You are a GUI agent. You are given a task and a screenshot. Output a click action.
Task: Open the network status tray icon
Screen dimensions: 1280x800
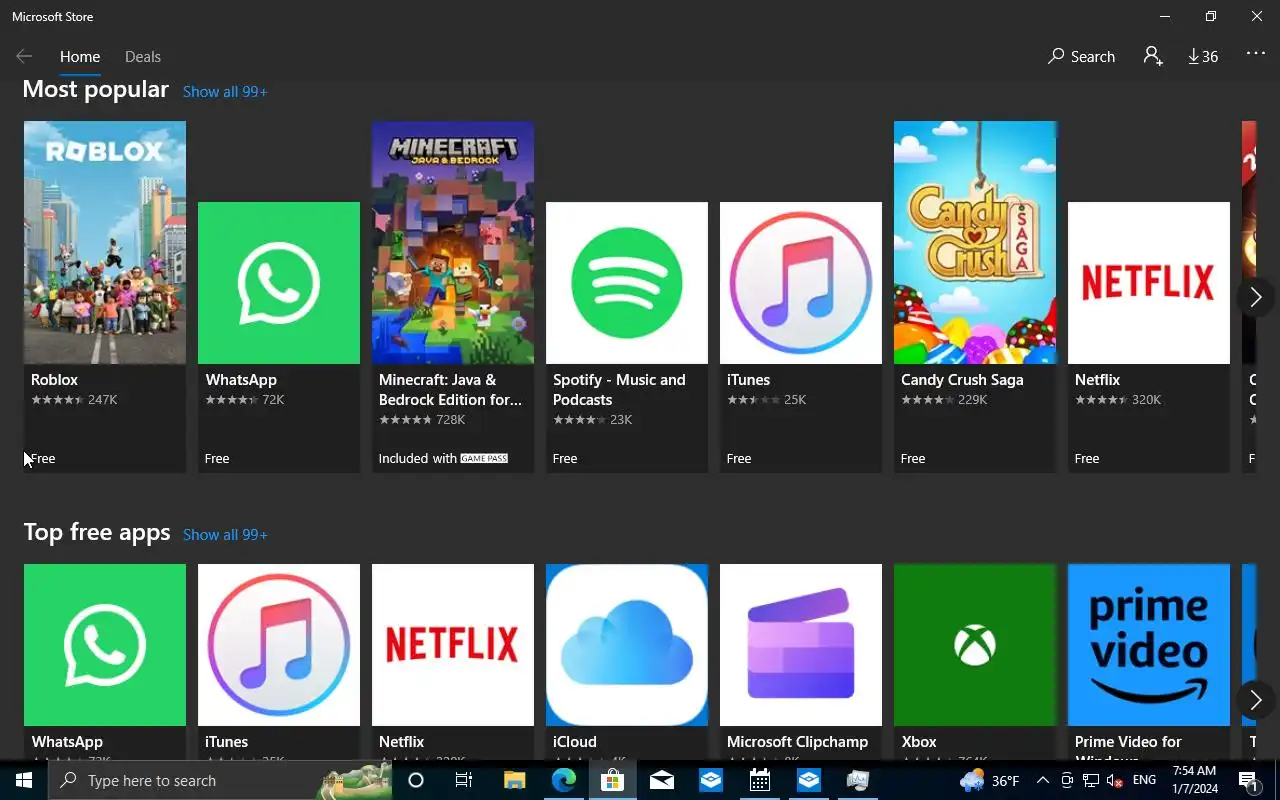[1091, 780]
